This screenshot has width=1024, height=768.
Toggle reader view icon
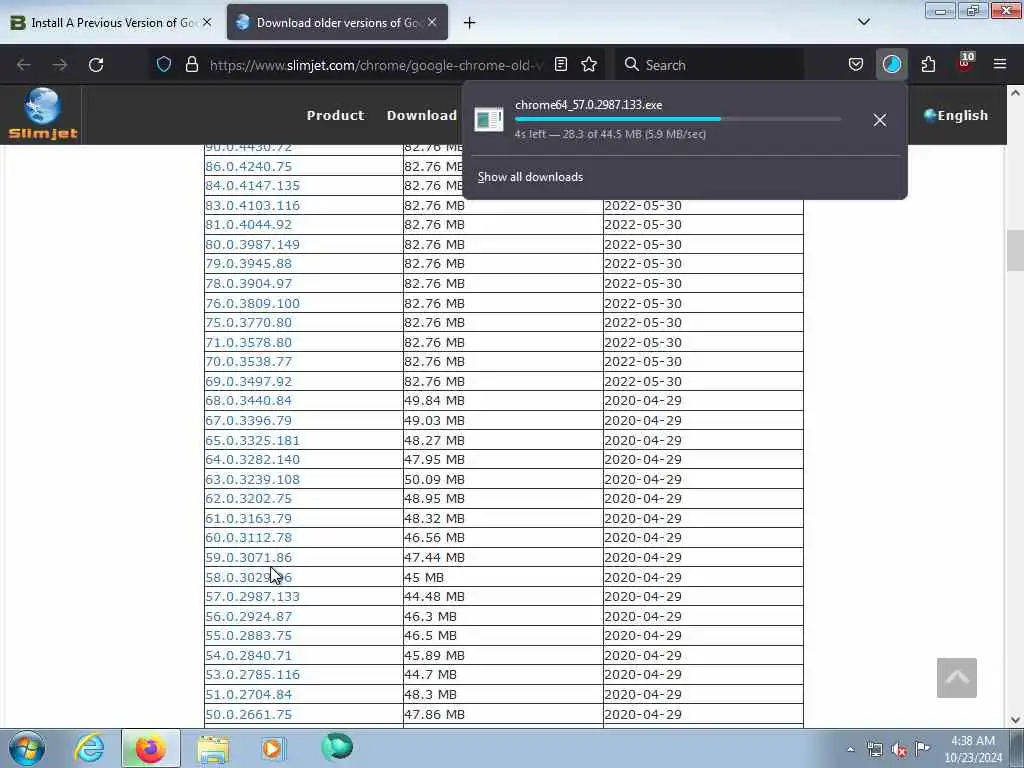coord(560,64)
